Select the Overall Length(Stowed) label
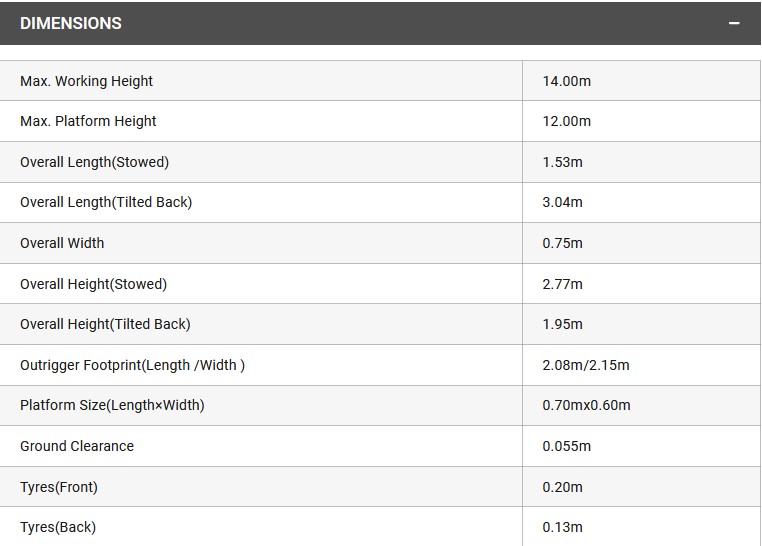 click(94, 162)
